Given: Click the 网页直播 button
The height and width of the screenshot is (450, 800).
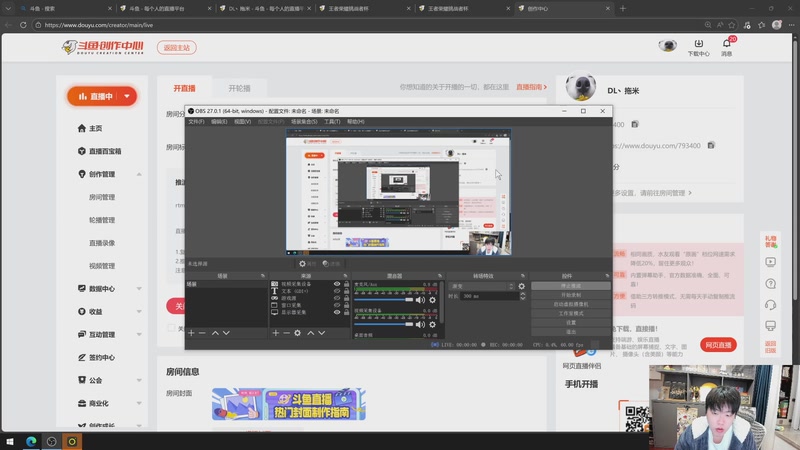Looking at the screenshot, I should (x=718, y=345).
